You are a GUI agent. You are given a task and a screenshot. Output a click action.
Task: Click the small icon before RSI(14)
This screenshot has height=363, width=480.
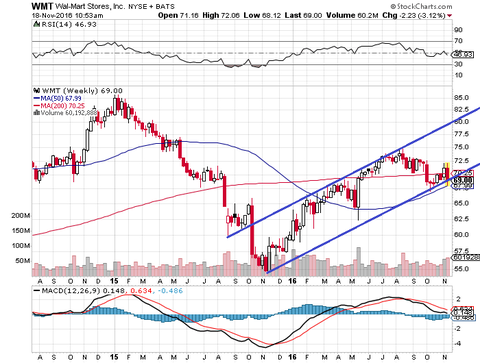pyautogui.click(x=36, y=24)
